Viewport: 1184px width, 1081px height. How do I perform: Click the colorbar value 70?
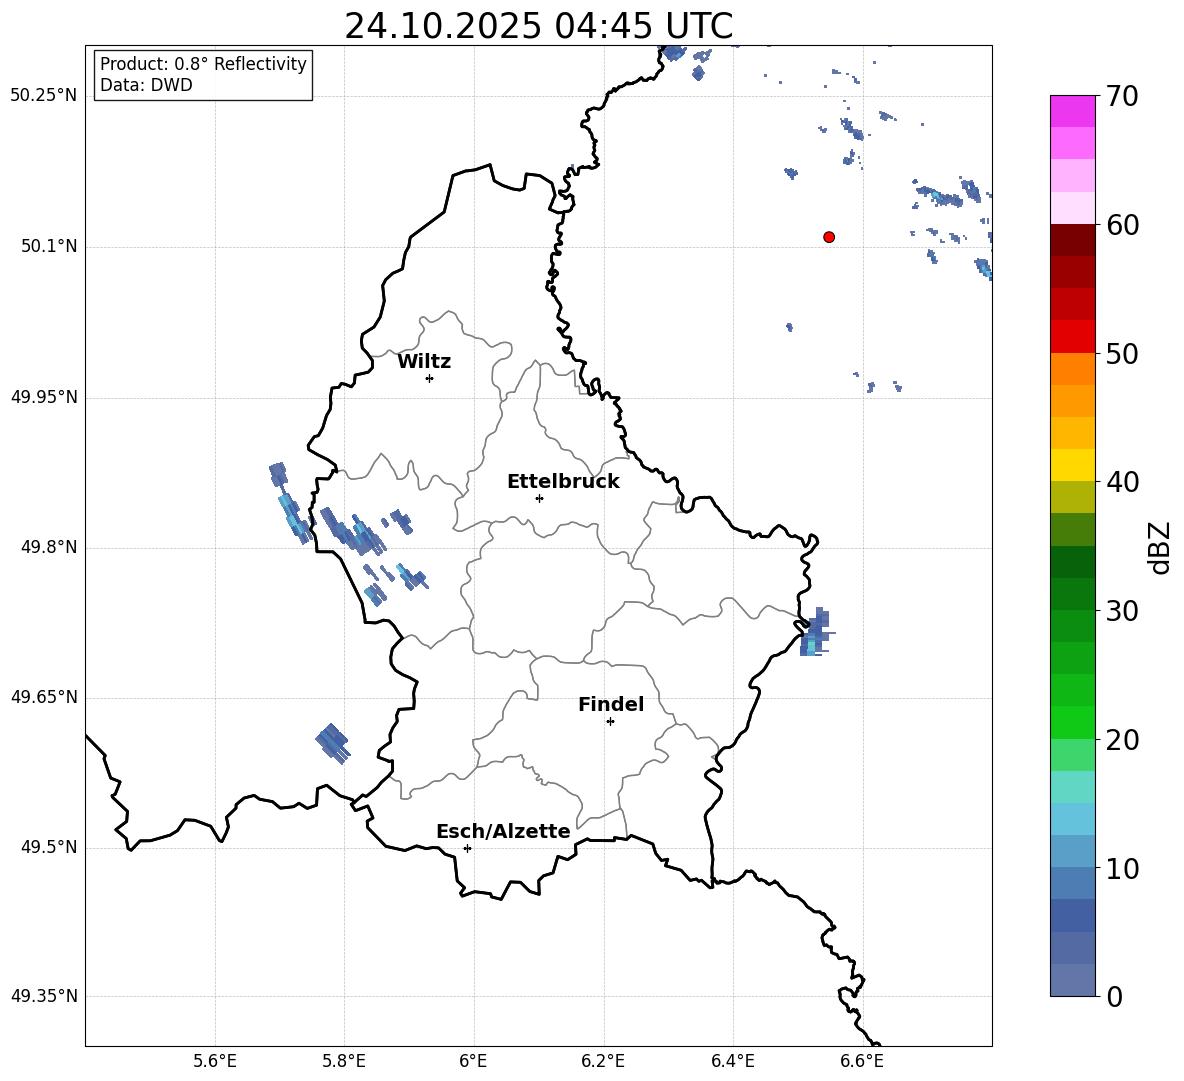point(1123,97)
